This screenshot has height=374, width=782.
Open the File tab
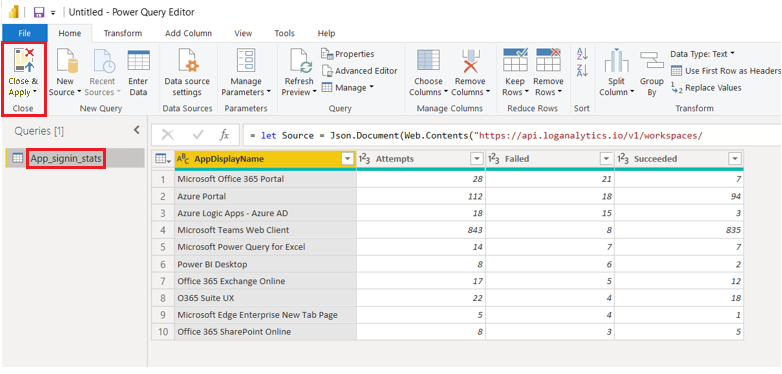[x=24, y=33]
